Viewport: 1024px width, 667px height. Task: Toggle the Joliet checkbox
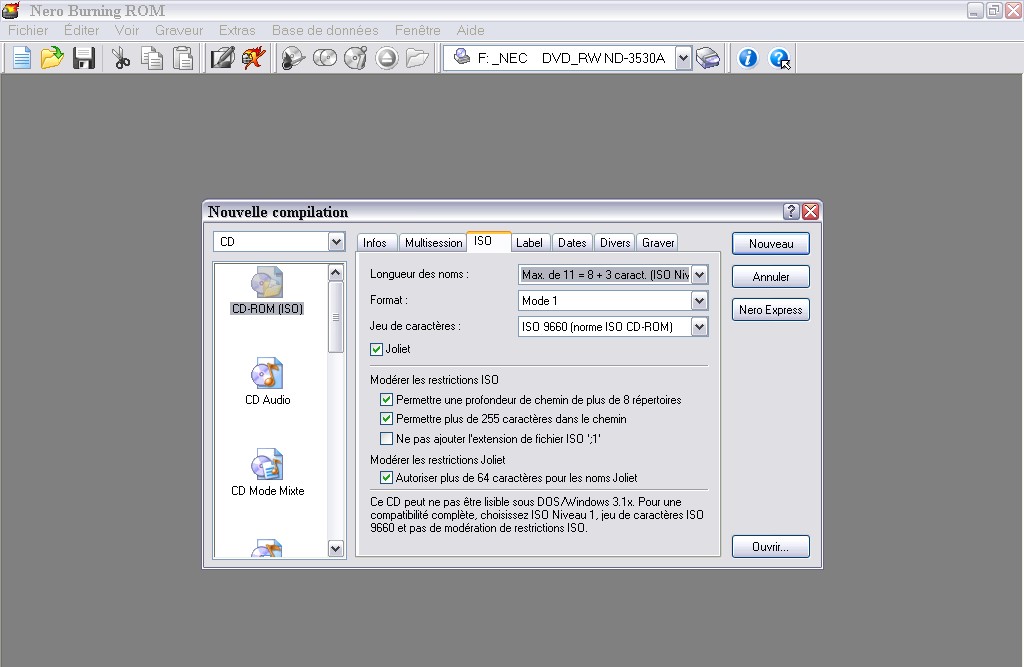(x=376, y=349)
